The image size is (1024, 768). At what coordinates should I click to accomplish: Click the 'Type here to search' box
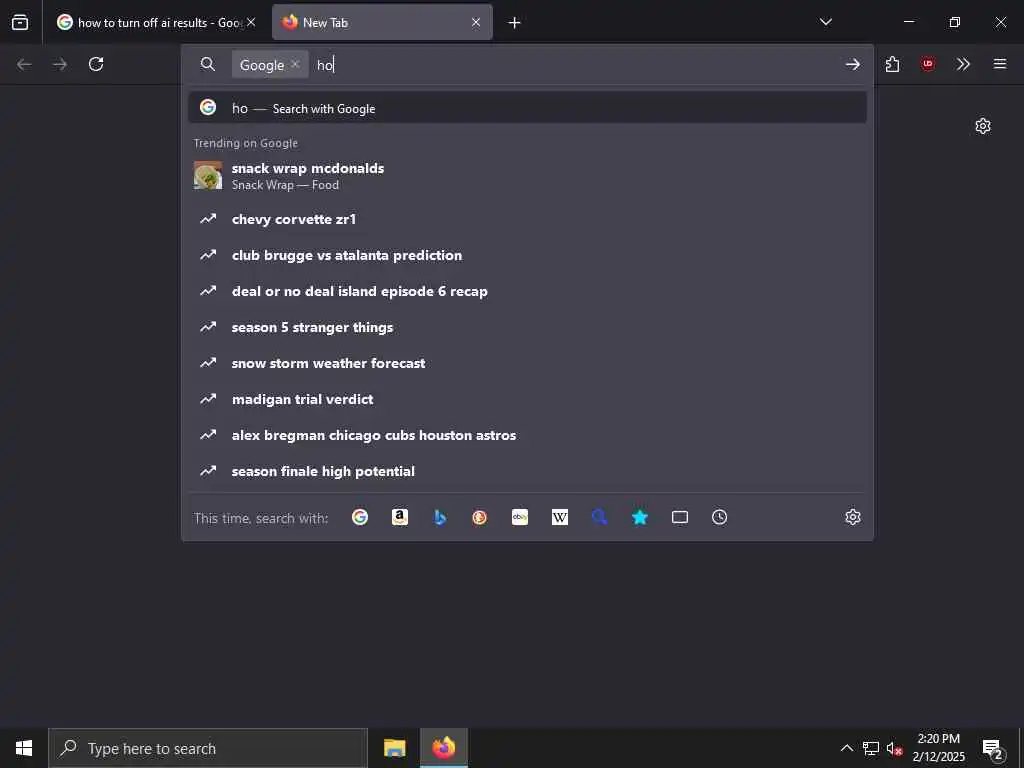click(x=208, y=748)
